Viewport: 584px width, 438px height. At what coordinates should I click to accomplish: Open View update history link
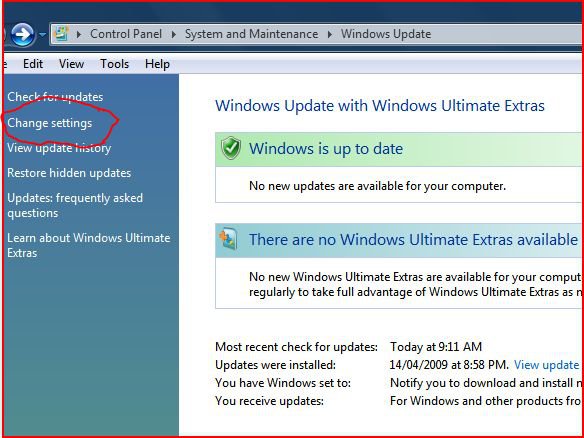click(59, 148)
